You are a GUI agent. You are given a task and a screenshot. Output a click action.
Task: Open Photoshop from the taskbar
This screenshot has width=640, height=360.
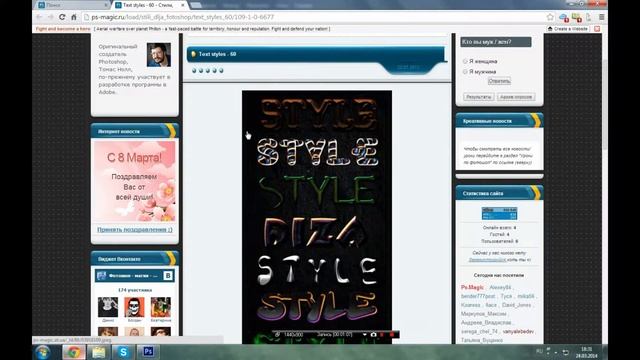coord(148,352)
